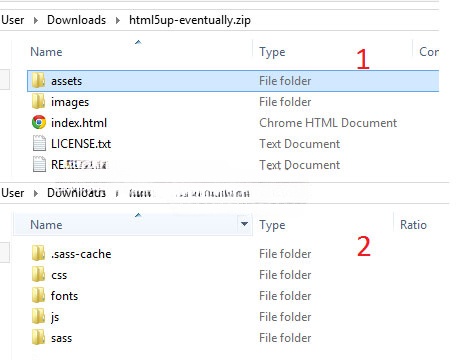456x360 pixels.
Task: Expand breadcrumb arrow after Downloads in top window
Action: pyautogui.click(x=118, y=20)
